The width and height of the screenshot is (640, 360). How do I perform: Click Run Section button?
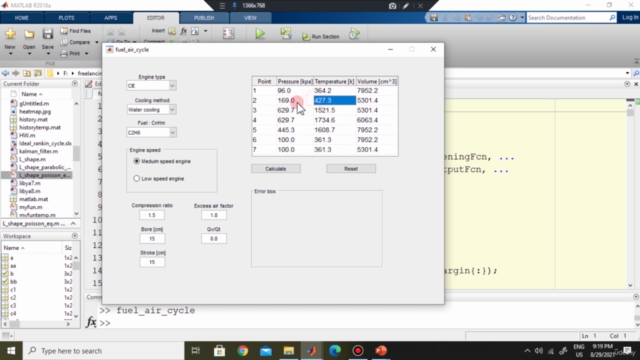pos(321,37)
